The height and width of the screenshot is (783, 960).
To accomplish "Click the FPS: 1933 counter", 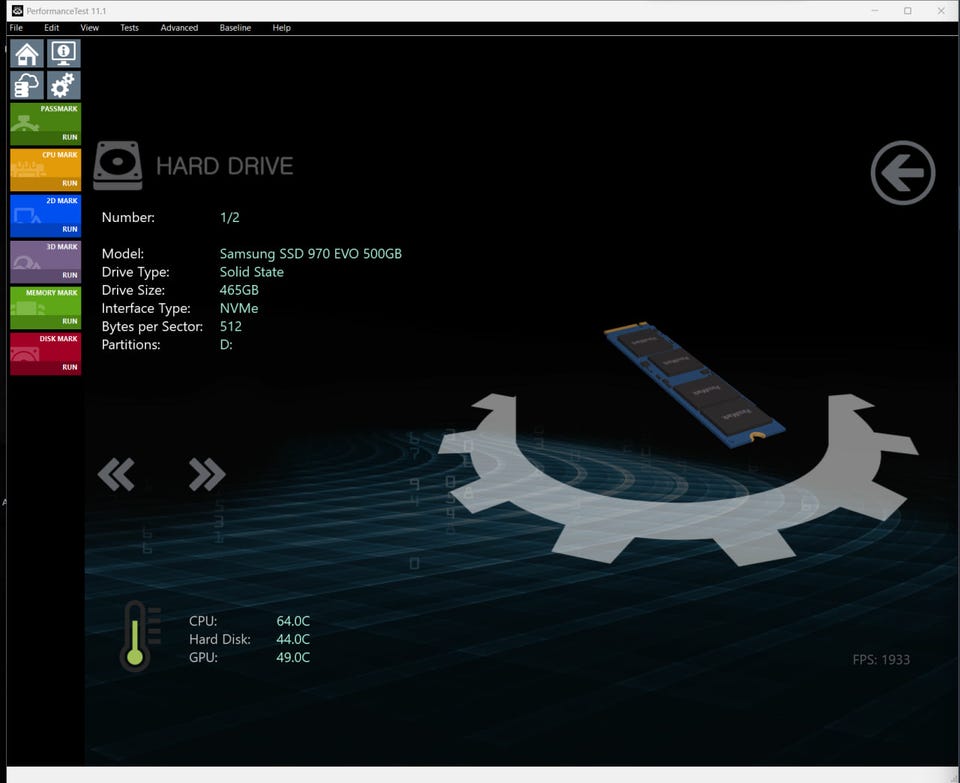I will click(881, 659).
